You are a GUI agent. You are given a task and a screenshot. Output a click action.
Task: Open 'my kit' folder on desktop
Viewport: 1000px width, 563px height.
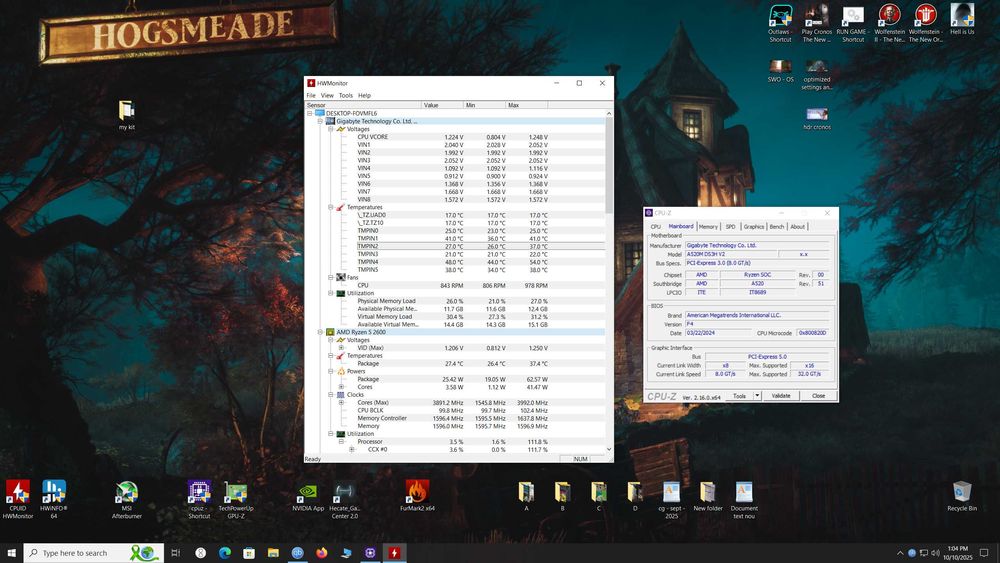(127, 111)
